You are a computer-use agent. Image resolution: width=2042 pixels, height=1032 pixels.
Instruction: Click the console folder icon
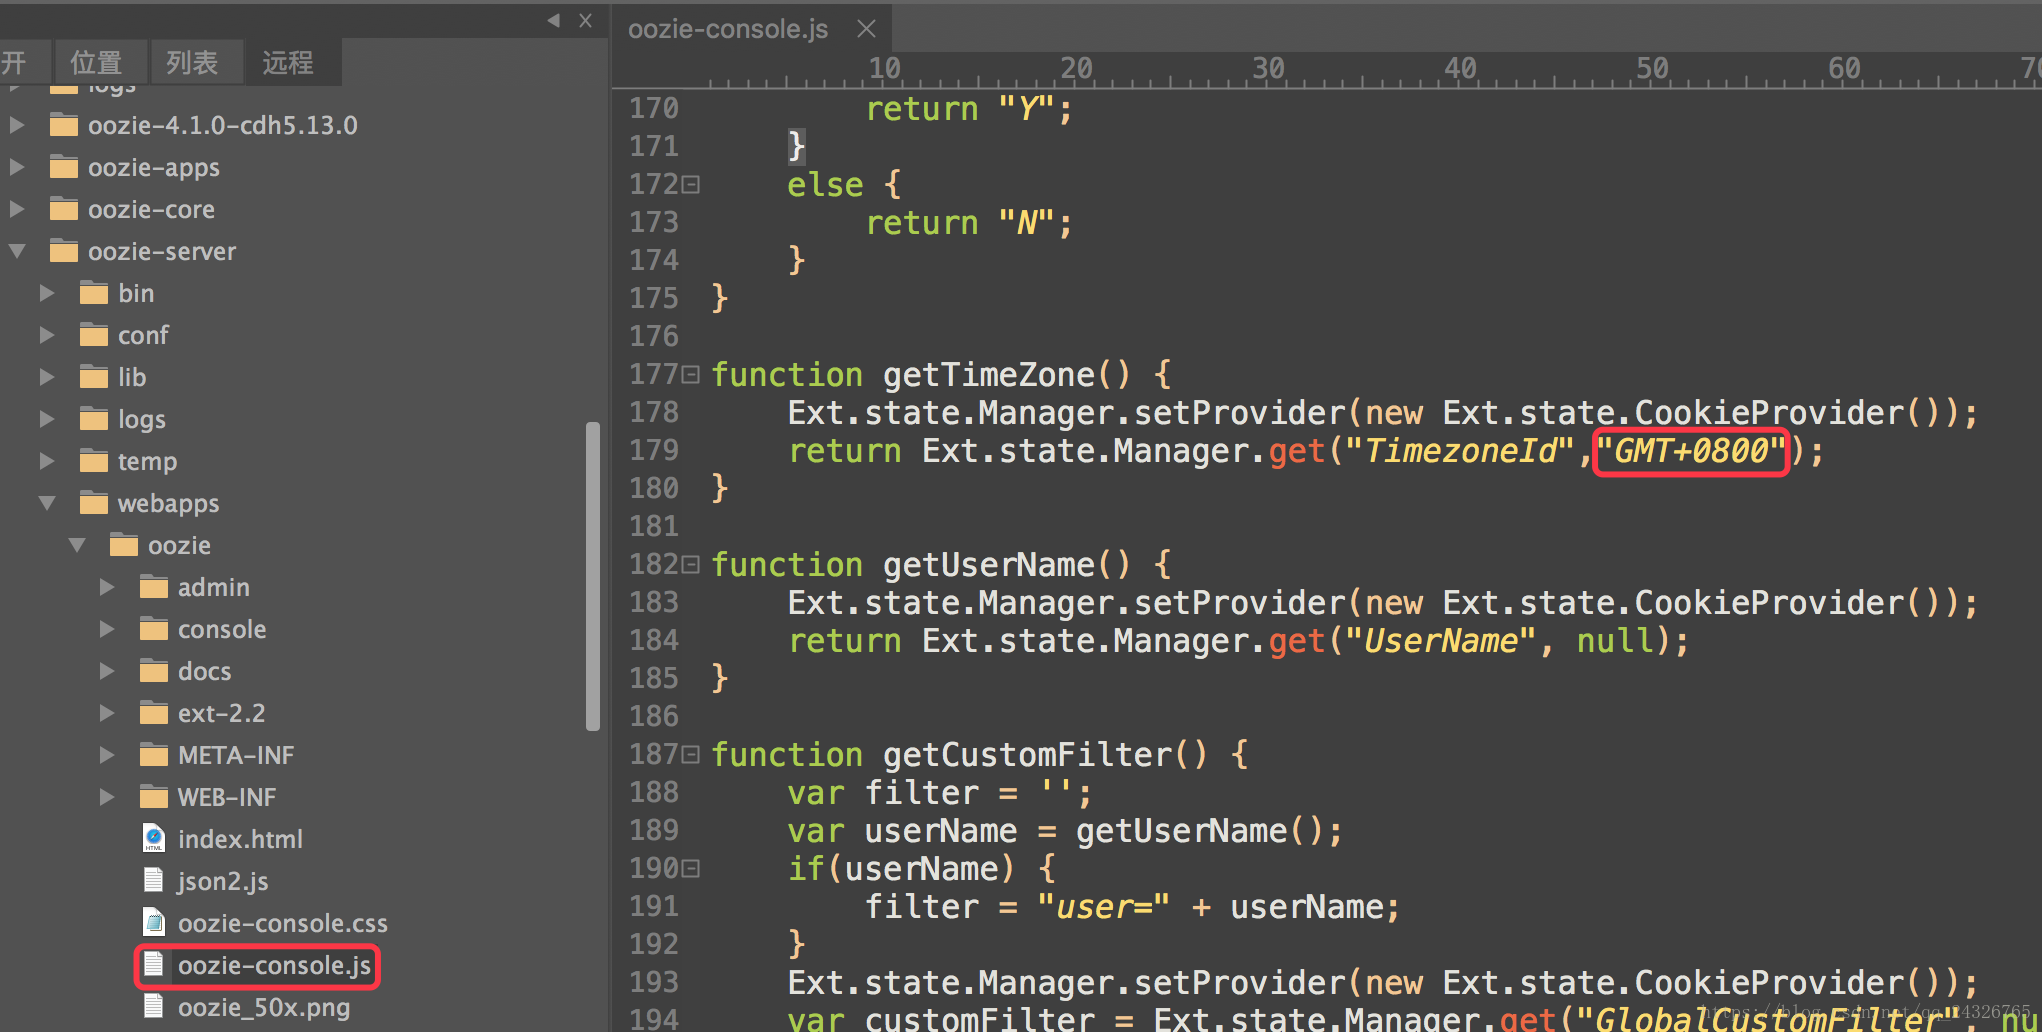pyautogui.click(x=154, y=629)
